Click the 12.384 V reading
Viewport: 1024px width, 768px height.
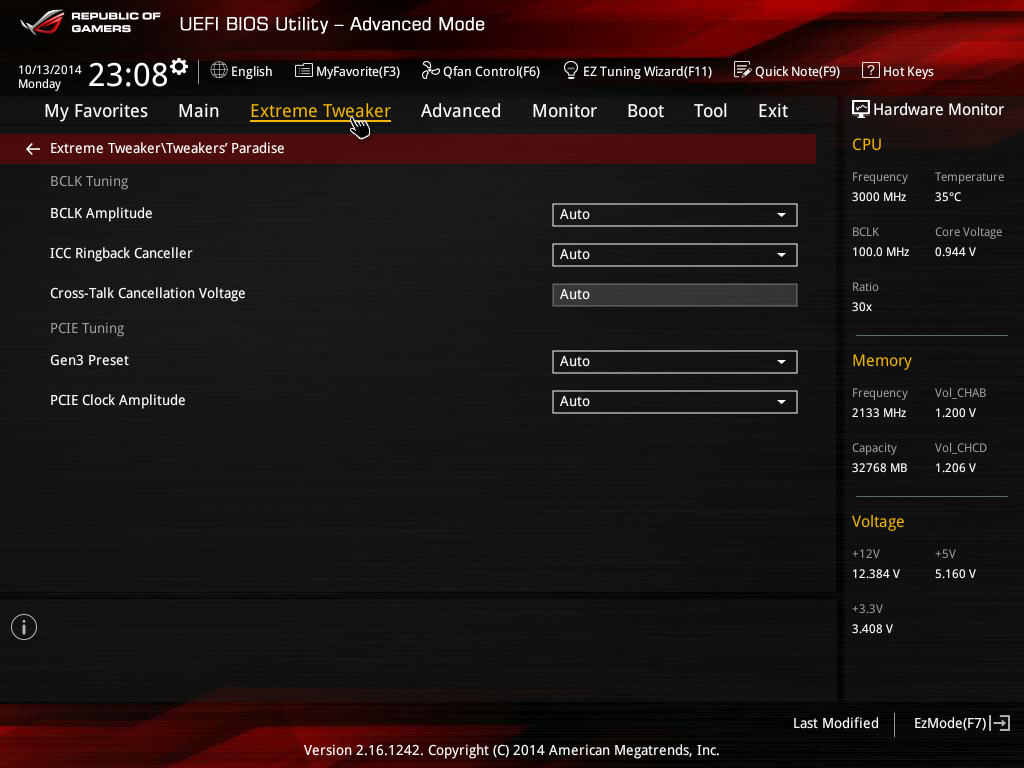pyautogui.click(x=876, y=573)
